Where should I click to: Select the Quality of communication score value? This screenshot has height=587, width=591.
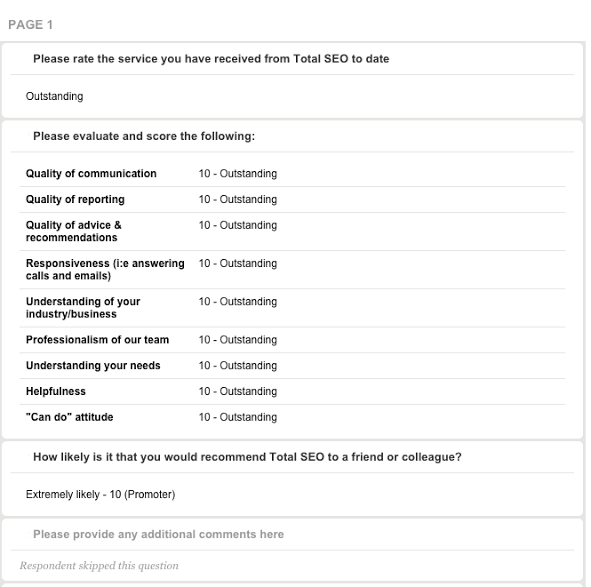coord(238,173)
